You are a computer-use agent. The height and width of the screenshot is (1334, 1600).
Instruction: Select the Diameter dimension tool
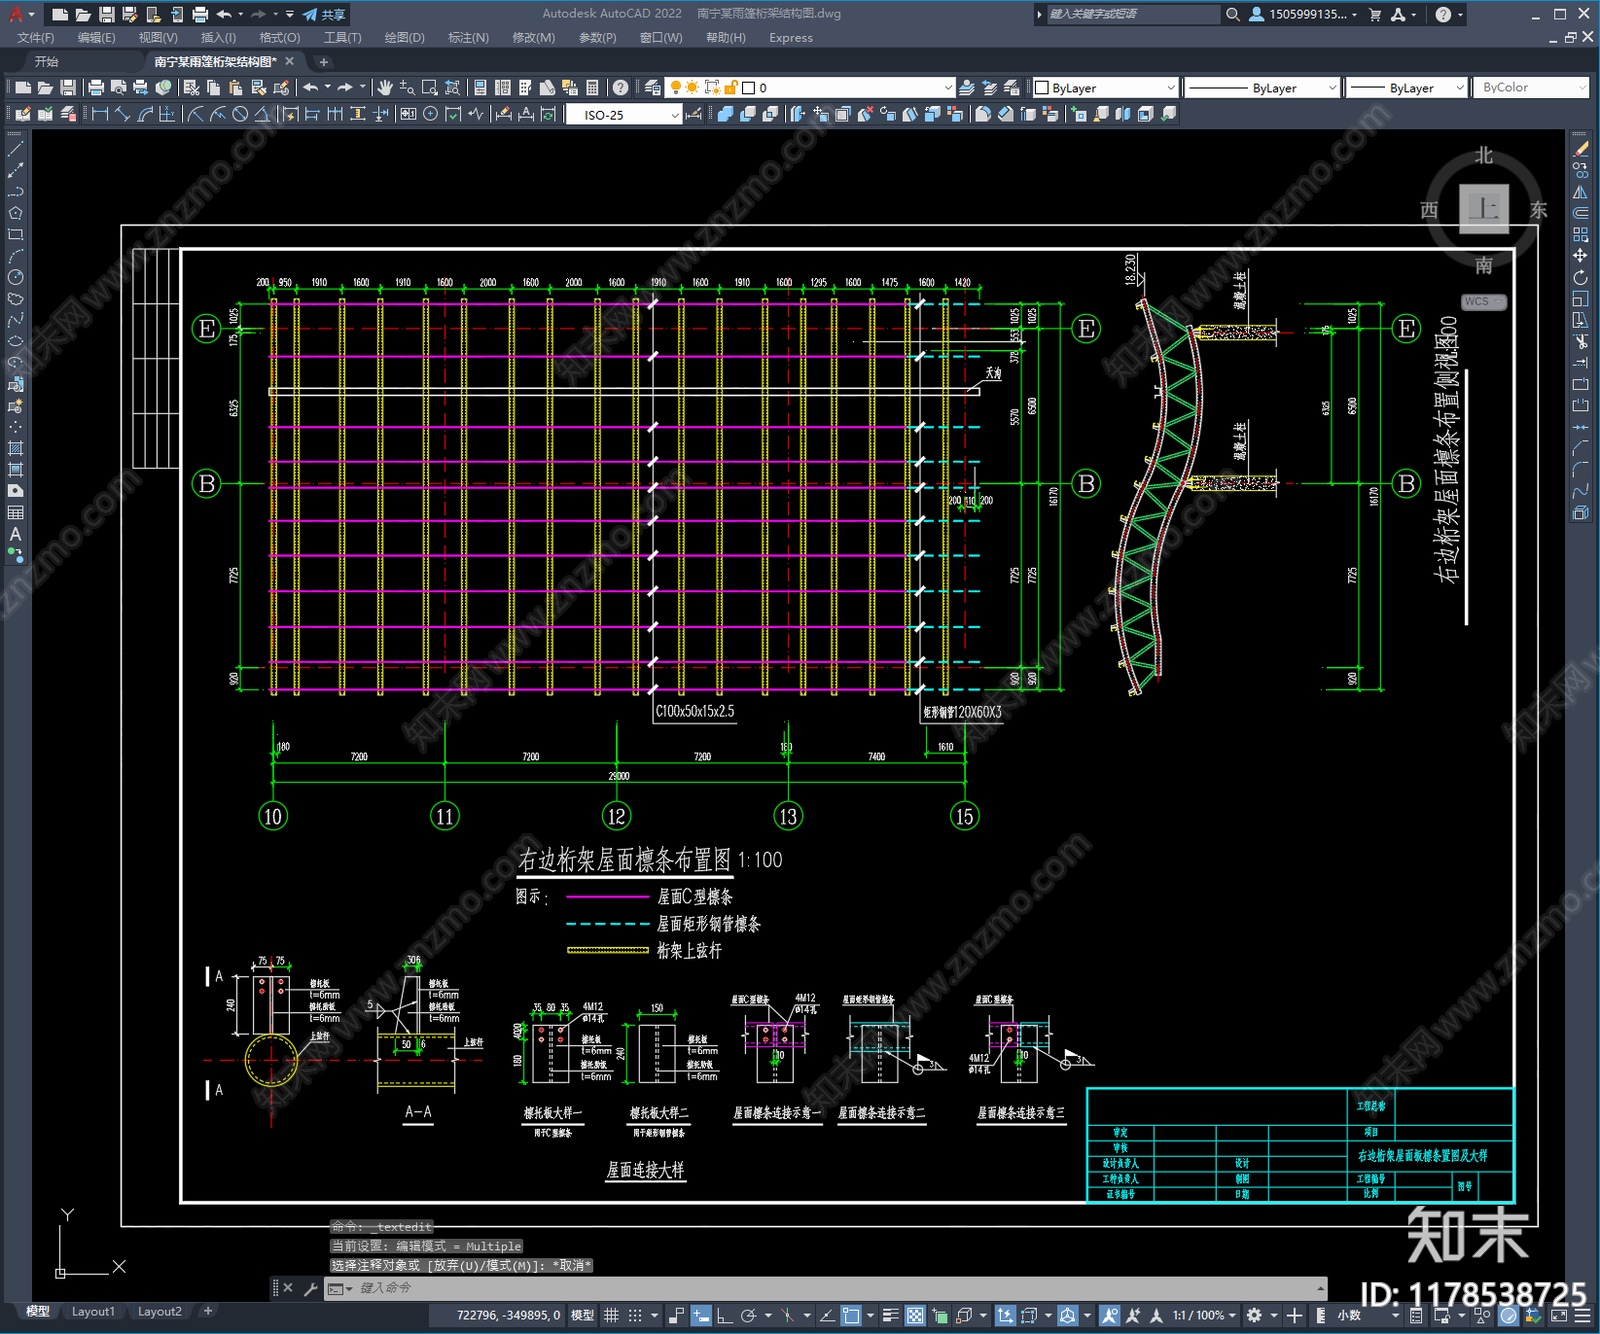[x=240, y=114]
